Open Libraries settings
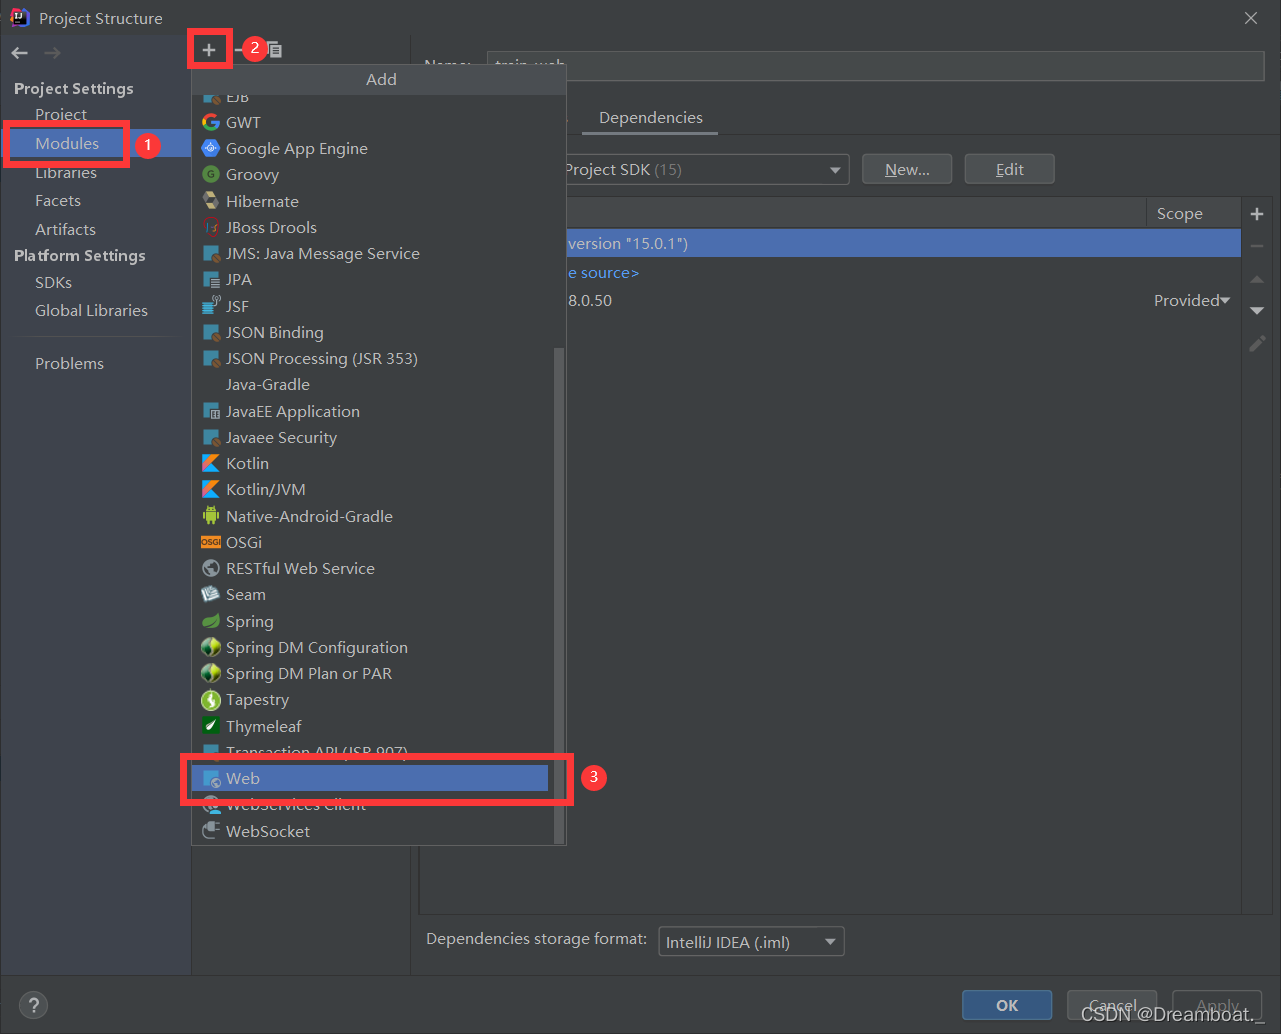The image size is (1281, 1034). pos(66,172)
